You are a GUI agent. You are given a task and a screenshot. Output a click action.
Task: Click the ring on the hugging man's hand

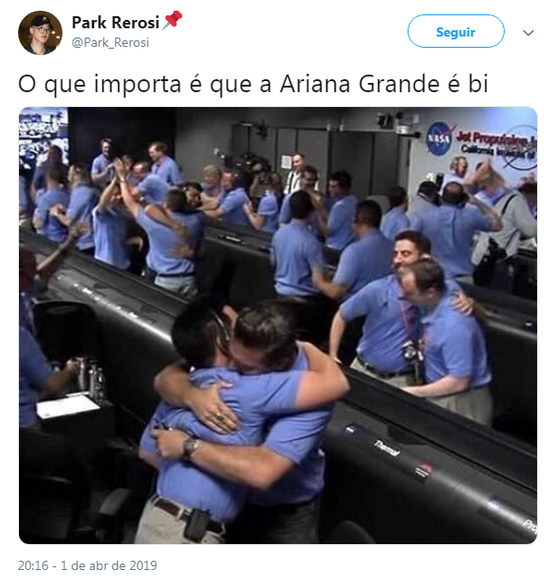[x=219, y=417]
